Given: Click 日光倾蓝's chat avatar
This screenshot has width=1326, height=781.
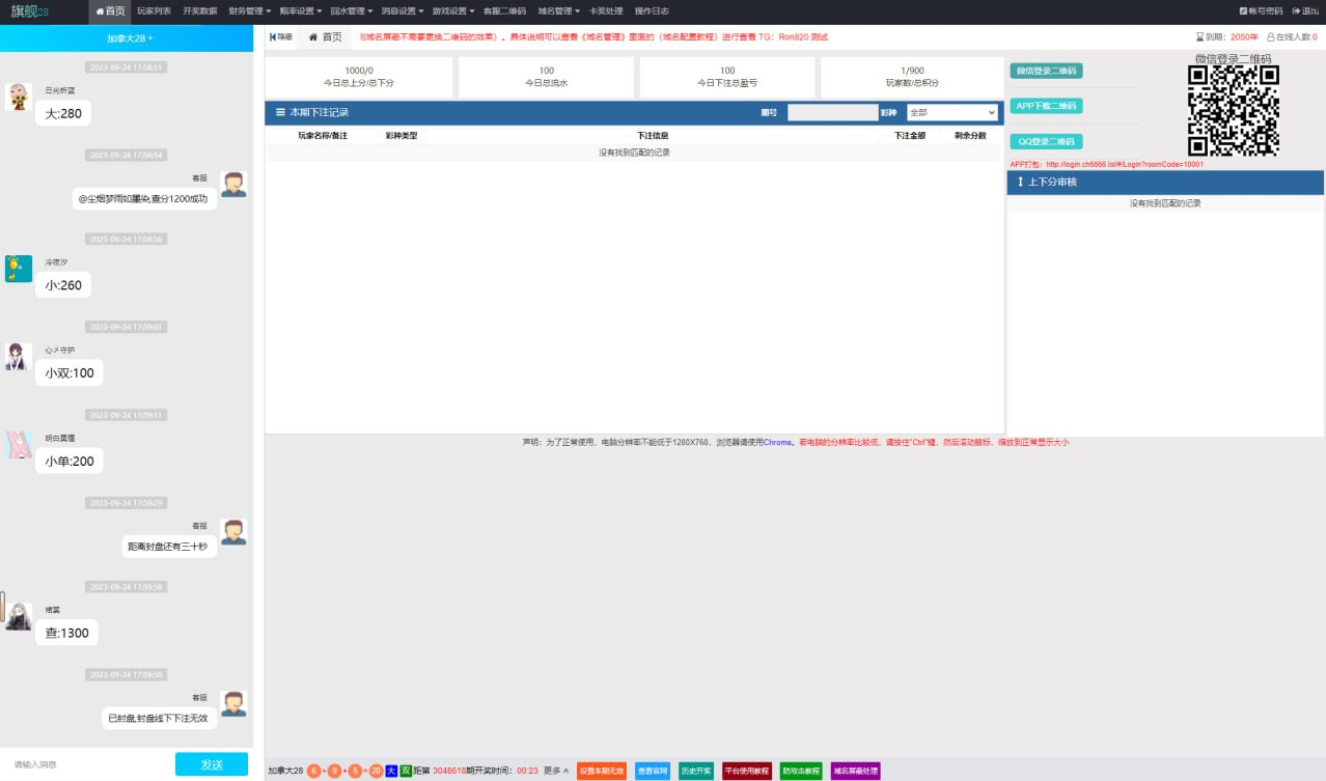Looking at the screenshot, I should click(18, 97).
